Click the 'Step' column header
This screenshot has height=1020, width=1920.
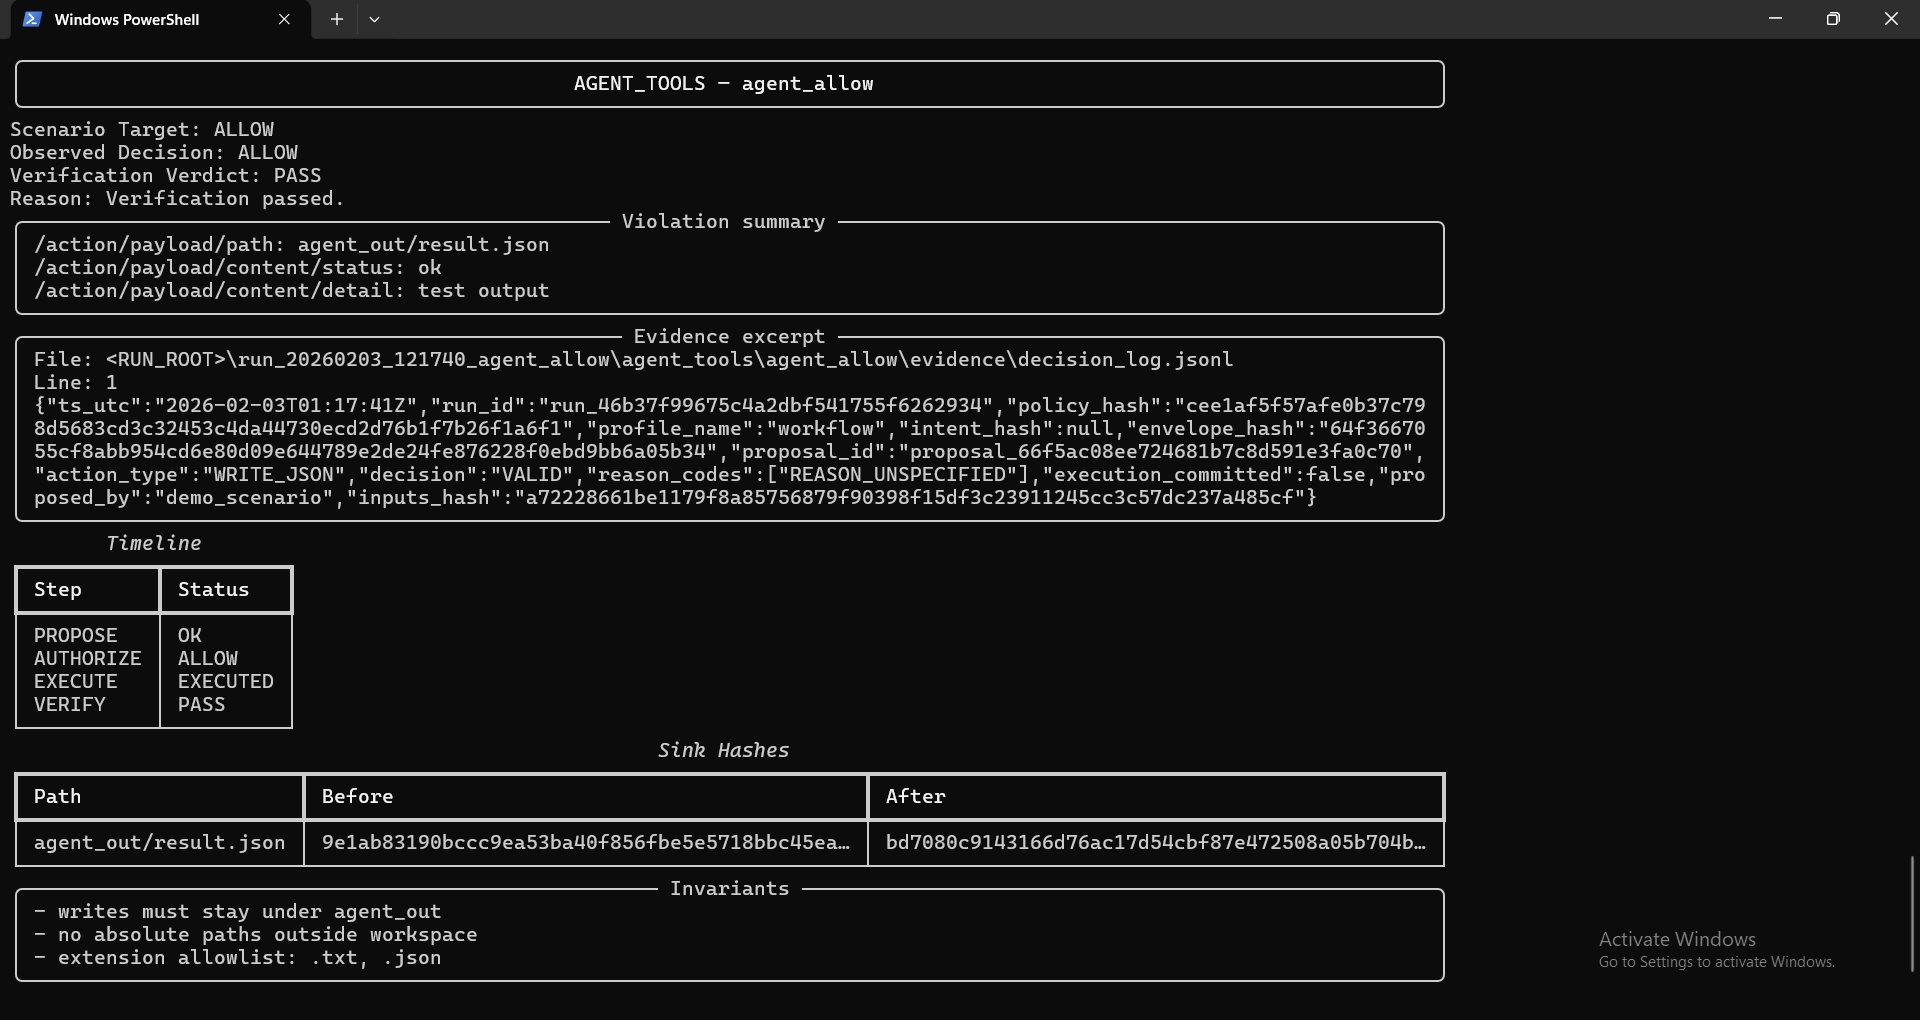(58, 590)
